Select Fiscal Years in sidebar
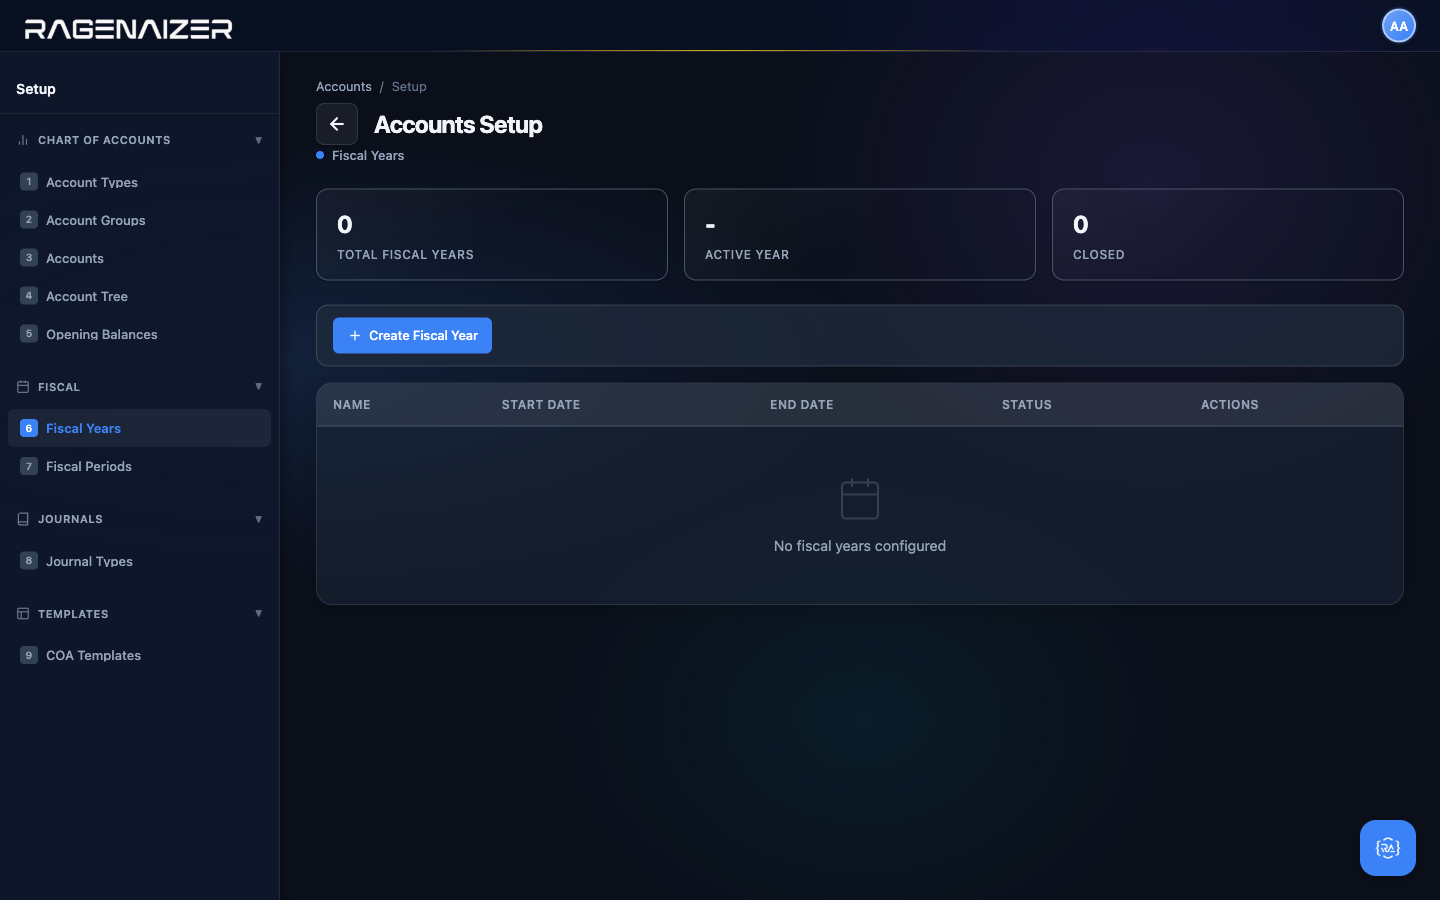1440x900 pixels. (x=139, y=428)
